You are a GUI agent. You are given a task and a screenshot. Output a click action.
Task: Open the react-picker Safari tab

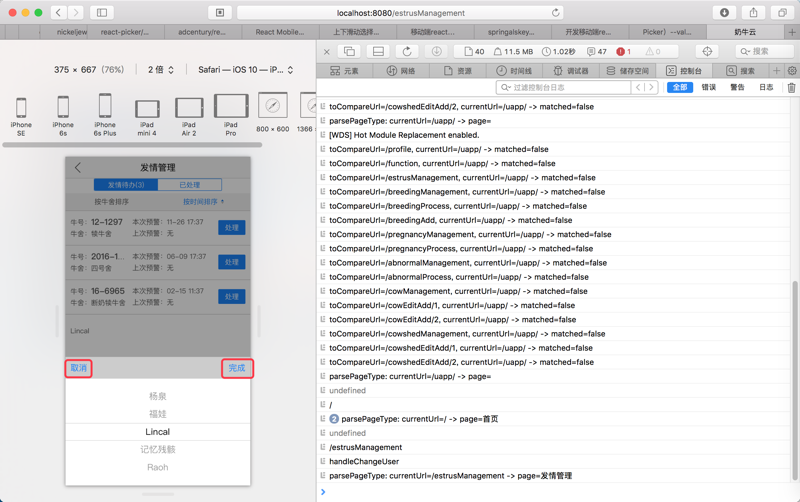click(x=124, y=32)
